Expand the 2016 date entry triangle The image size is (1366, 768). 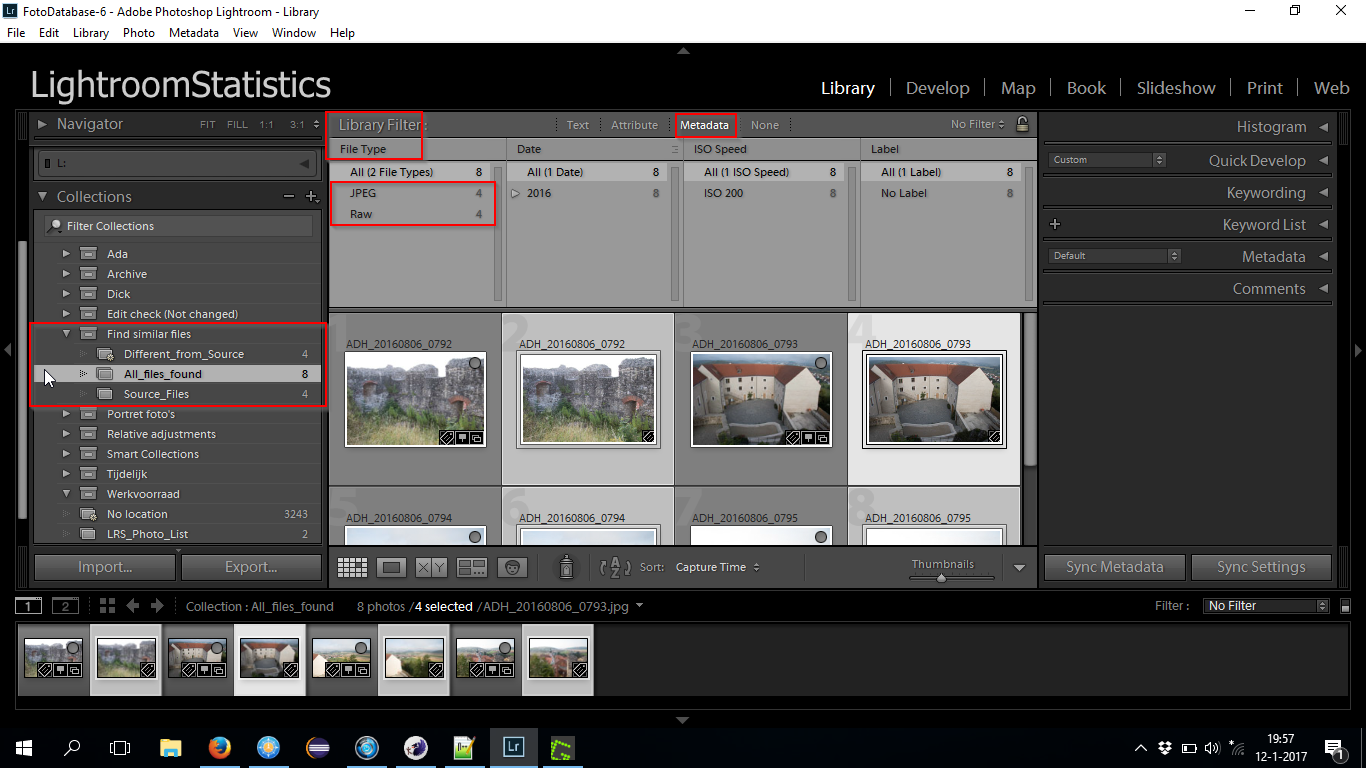pos(516,193)
